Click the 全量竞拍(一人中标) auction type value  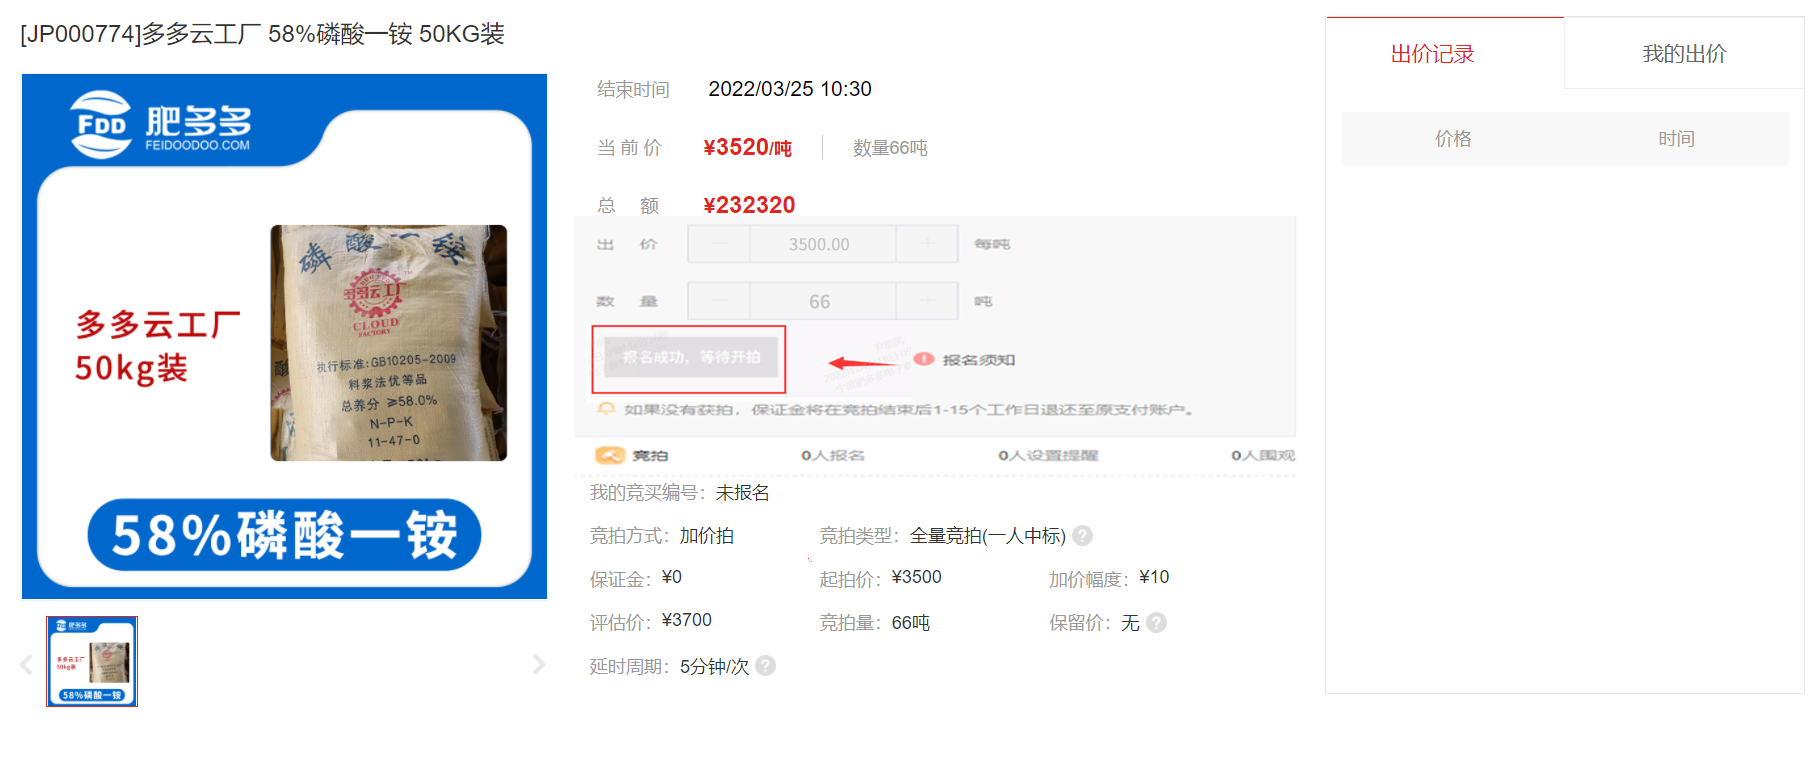tap(987, 536)
